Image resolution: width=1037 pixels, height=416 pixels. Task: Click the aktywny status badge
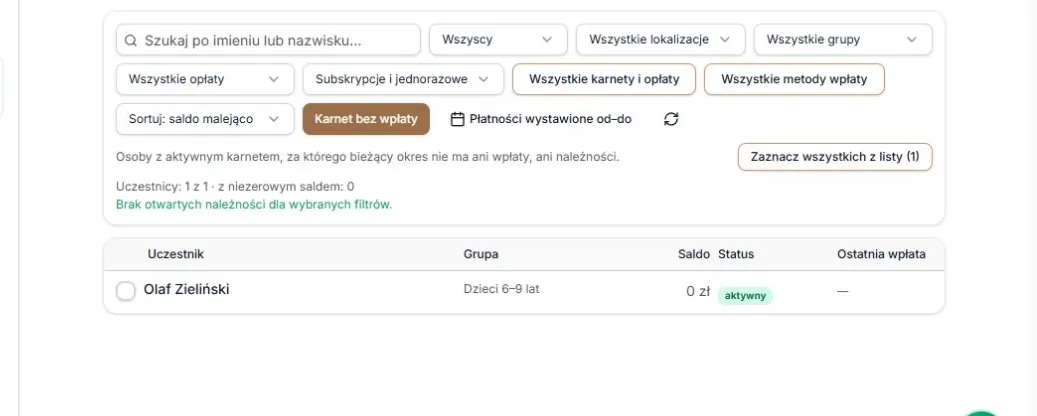(x=745, y=296)
